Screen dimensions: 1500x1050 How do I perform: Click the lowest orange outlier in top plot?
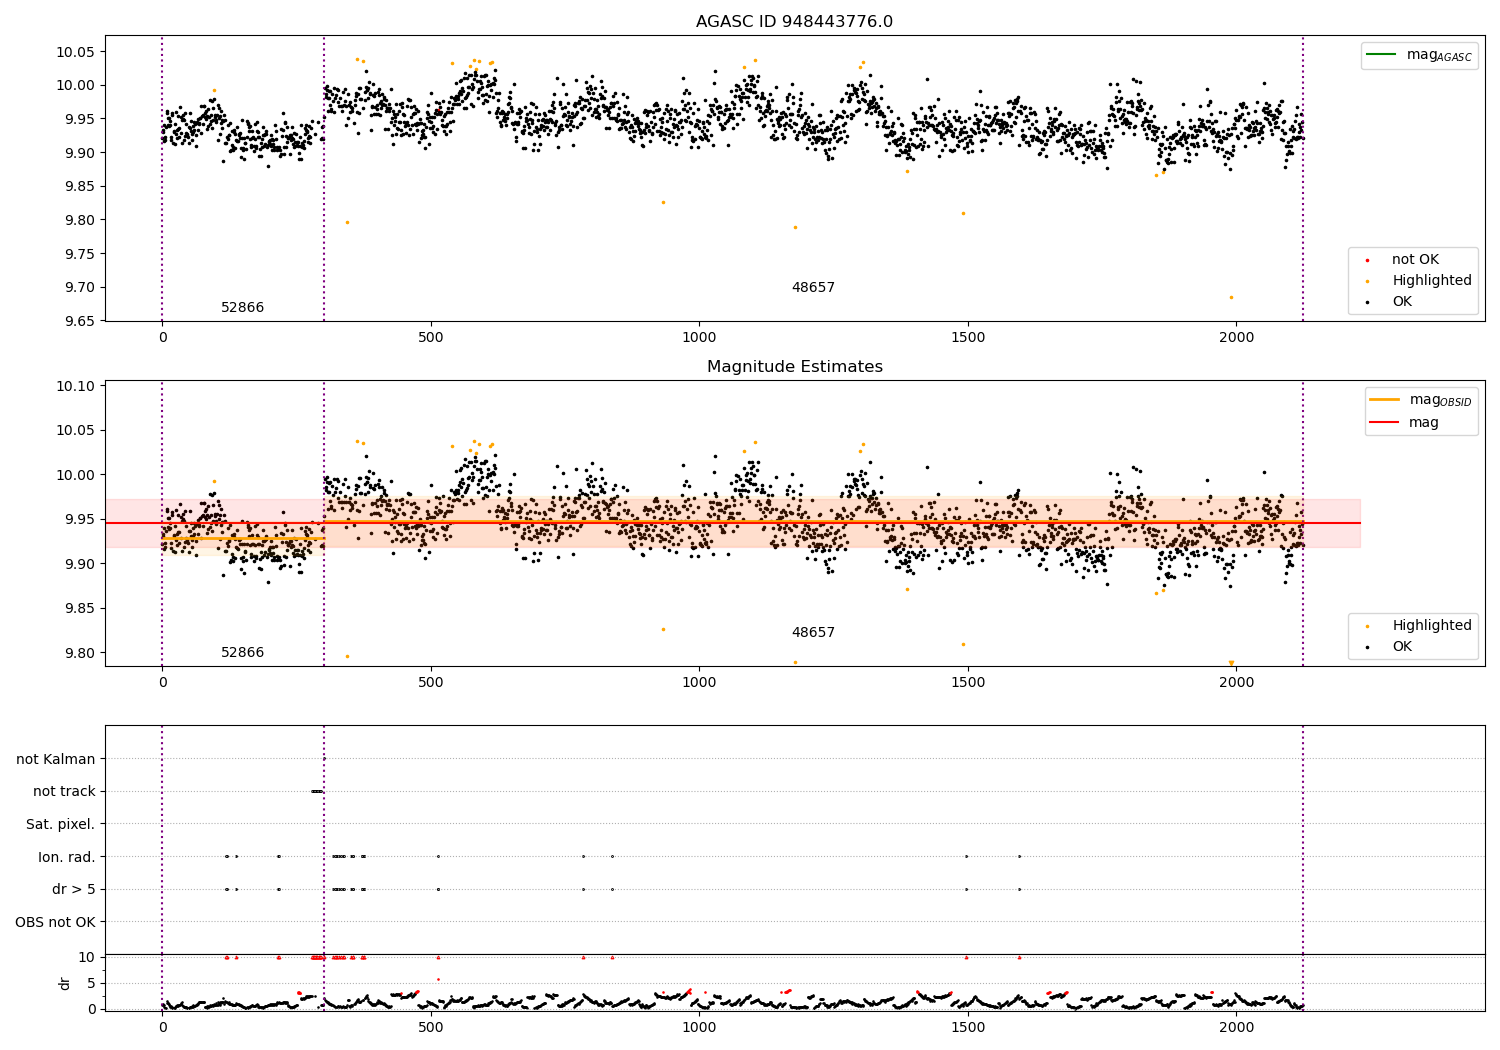[1231, 297]
